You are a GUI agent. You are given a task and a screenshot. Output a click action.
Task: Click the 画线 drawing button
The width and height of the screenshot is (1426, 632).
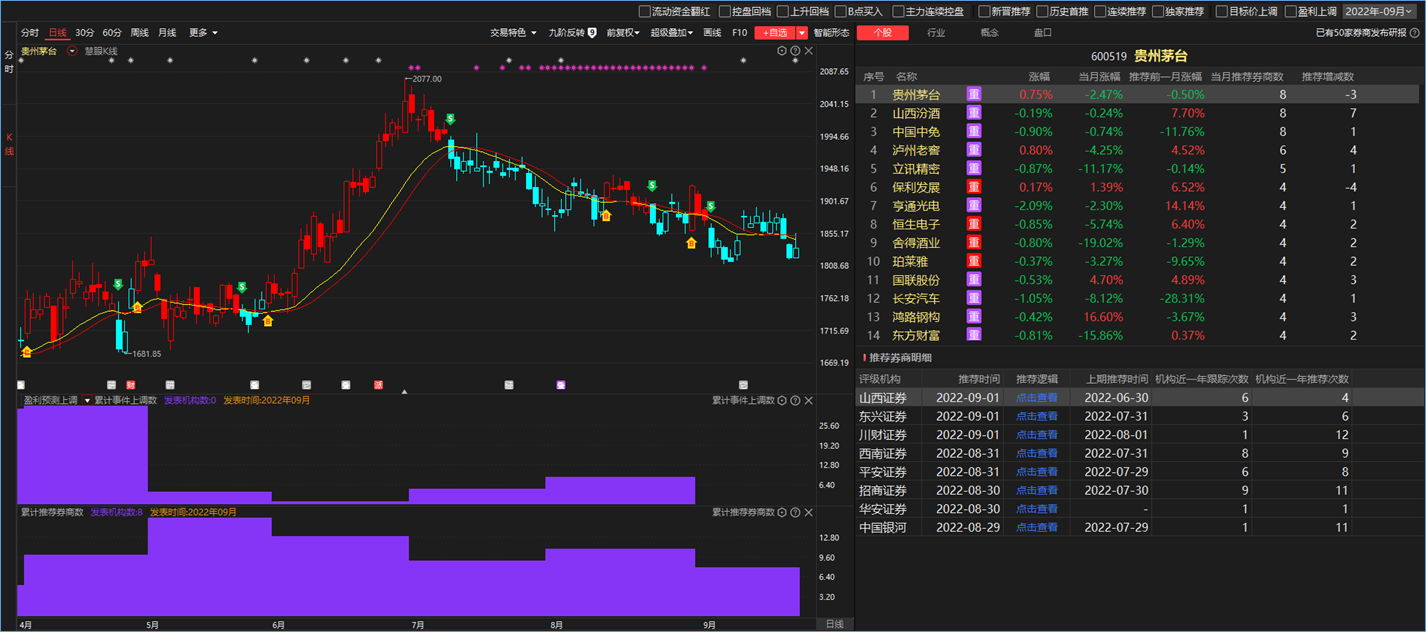[x=712, y=33]
